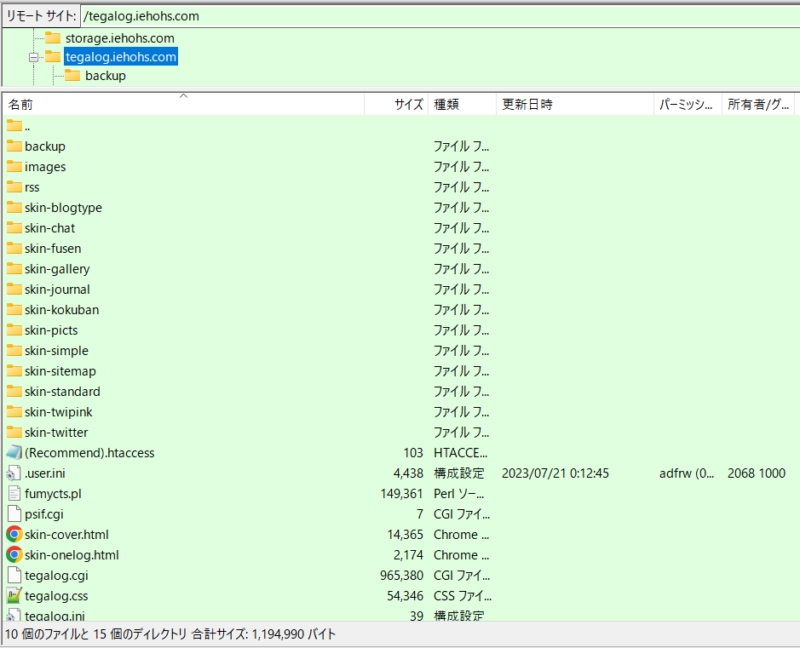
Task: Sort by 種類 column header
Action: click(x=462, y=104)
